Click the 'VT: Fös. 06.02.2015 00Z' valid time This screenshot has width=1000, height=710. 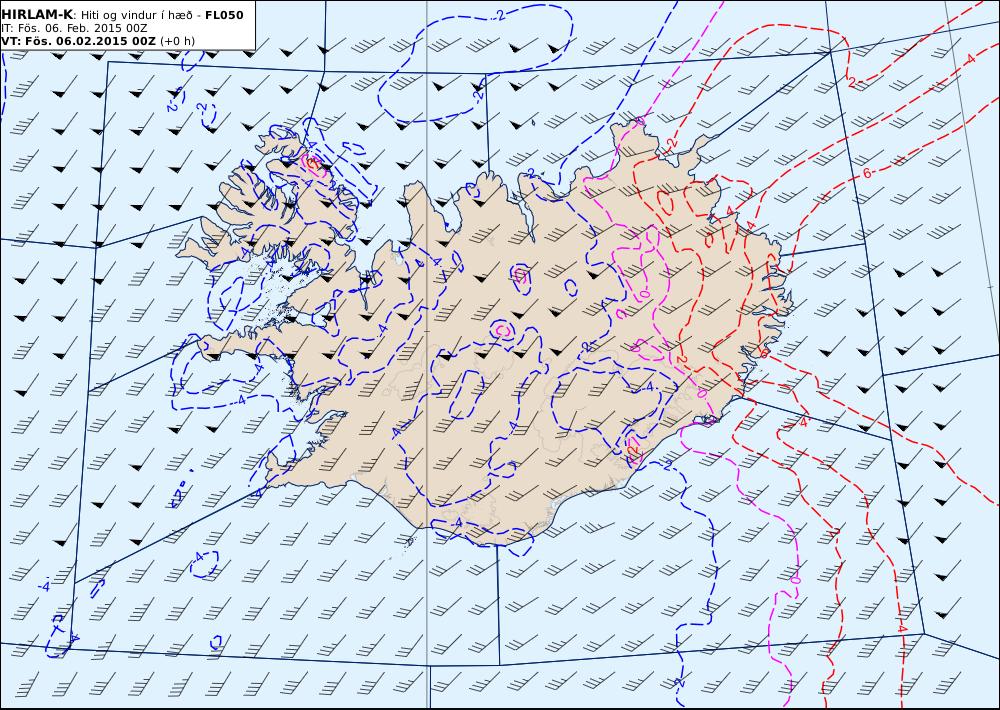pos(78,41)
